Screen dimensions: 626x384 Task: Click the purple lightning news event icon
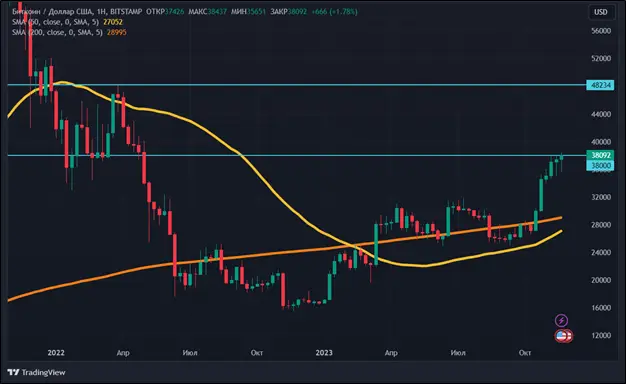click(x=561, y=320)
